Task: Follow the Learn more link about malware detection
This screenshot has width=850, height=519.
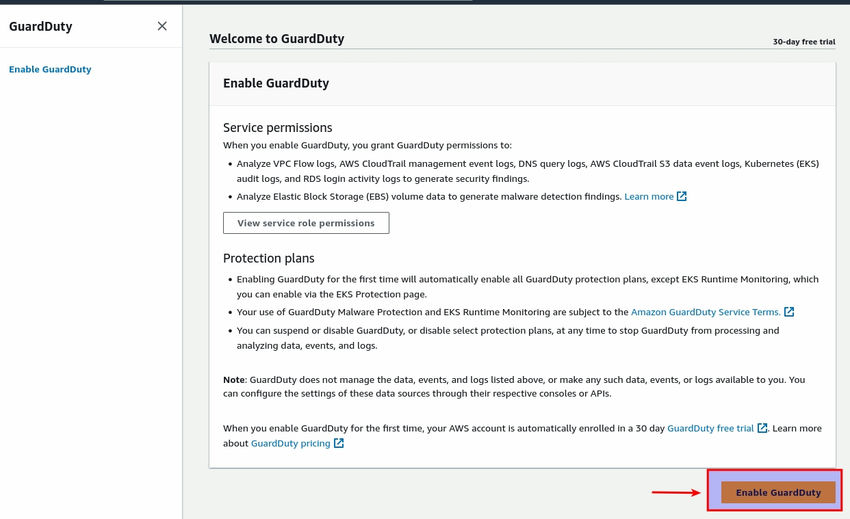Action: (x=649, y=197)
